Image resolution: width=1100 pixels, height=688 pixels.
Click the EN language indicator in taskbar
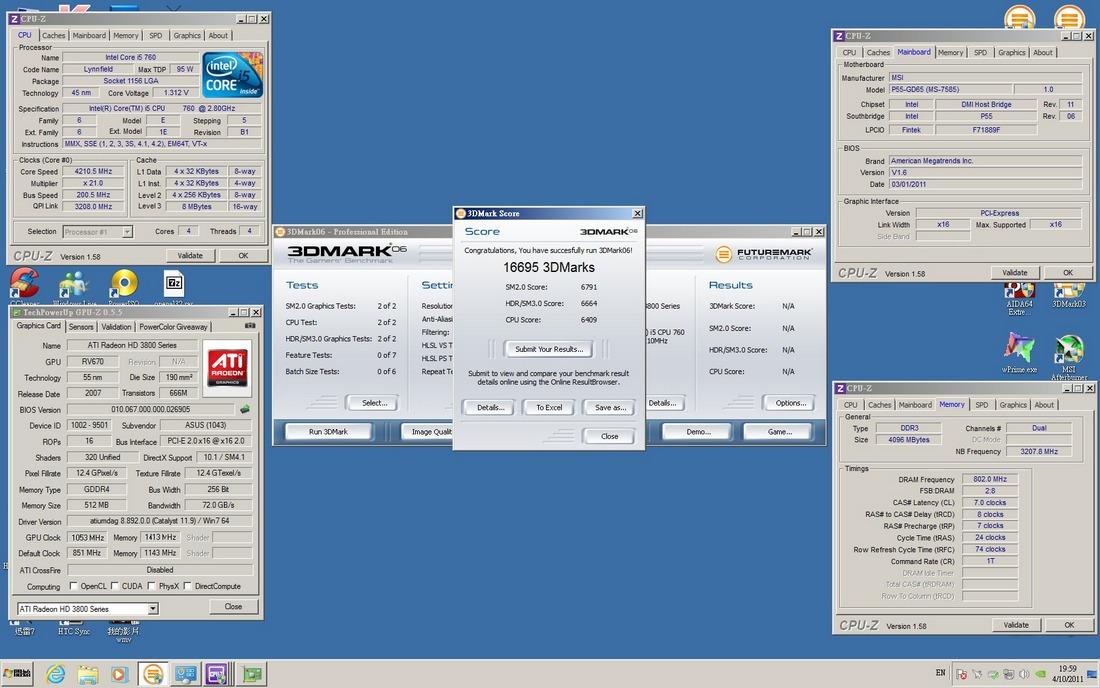(940, 673)
